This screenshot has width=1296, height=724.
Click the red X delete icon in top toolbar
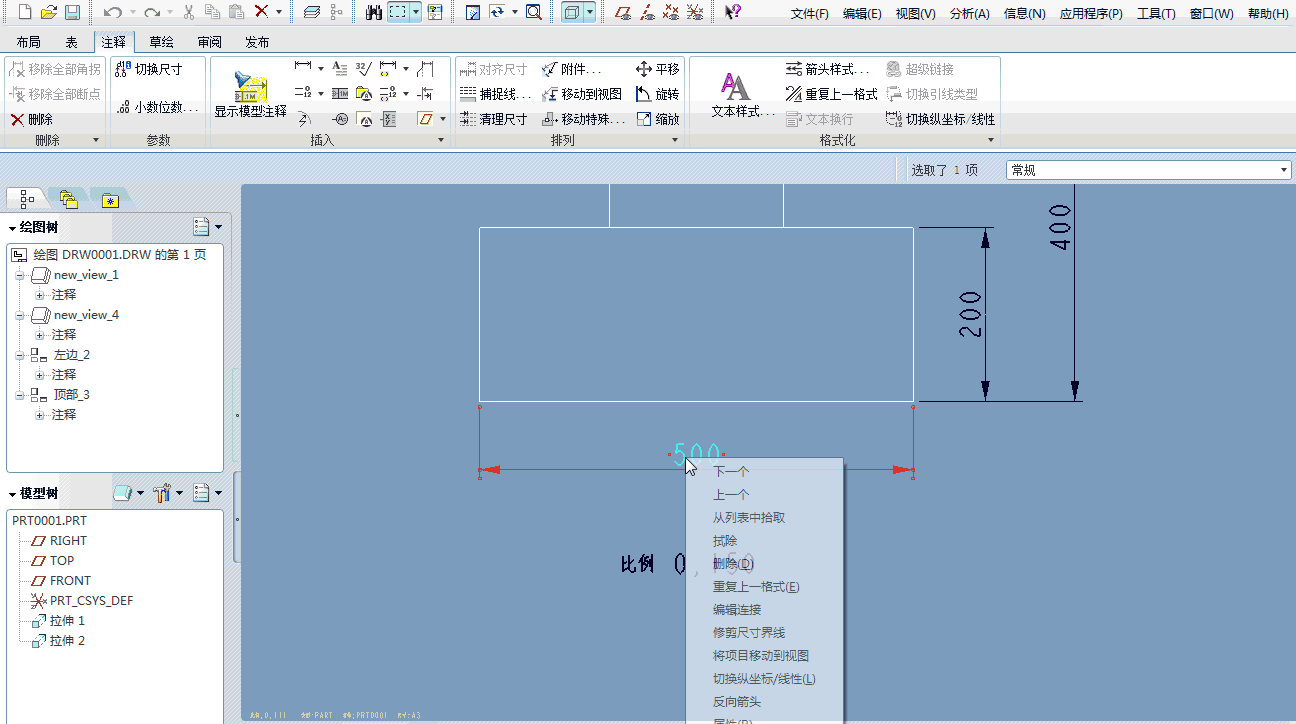click(x=261, y=12)
